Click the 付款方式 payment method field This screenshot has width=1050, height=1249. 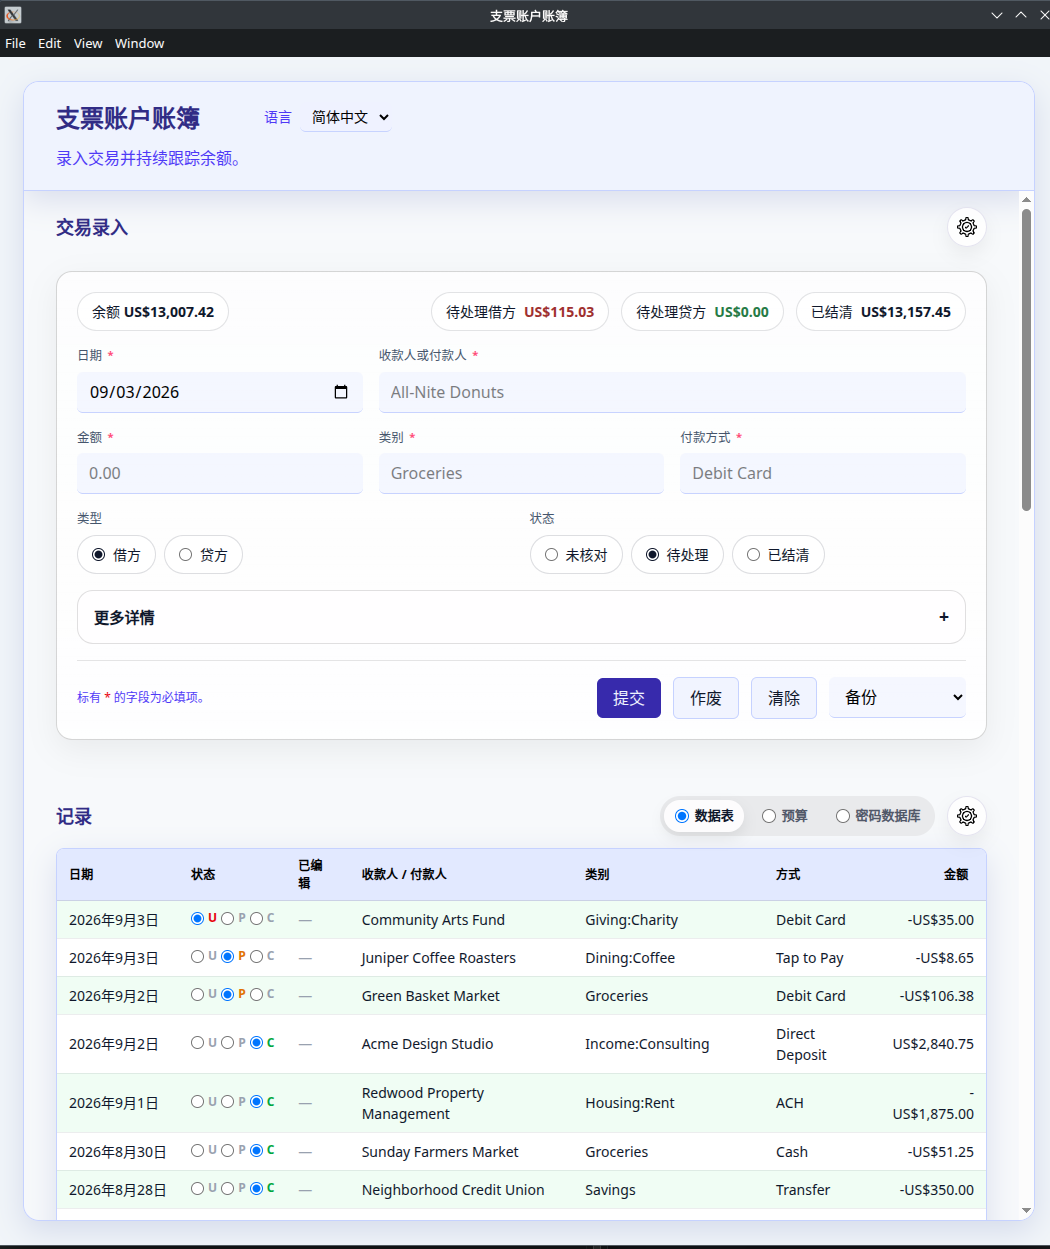(823, 473)
